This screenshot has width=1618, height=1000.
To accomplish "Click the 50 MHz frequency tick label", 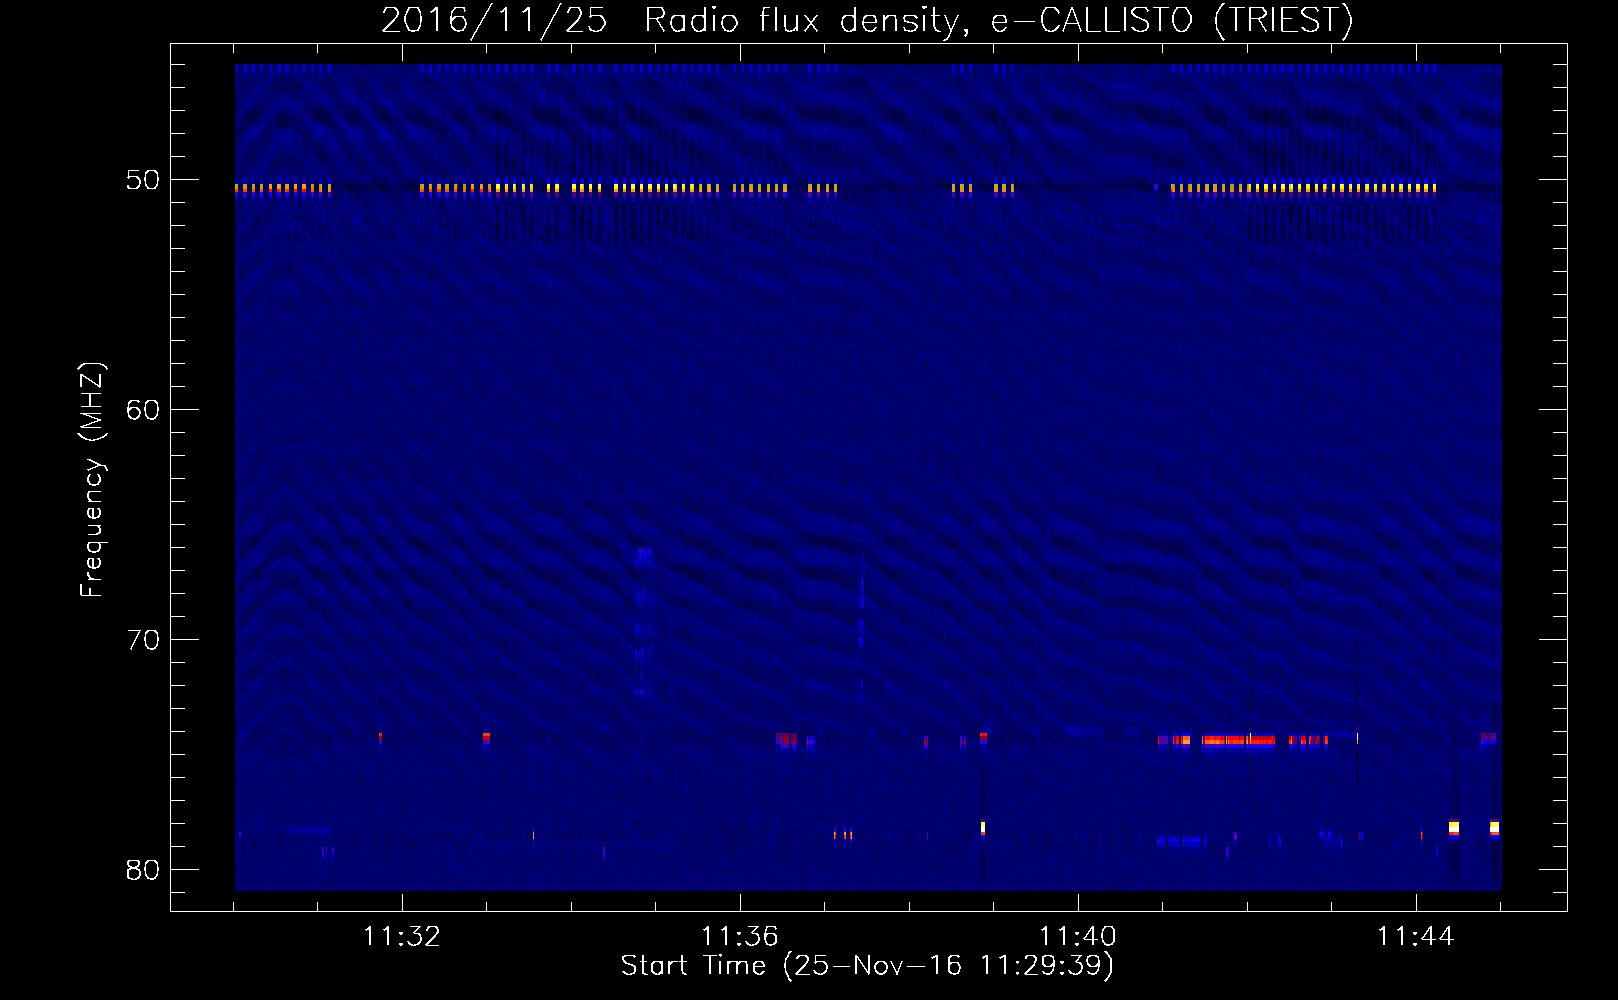I will (x=143, y=180).
